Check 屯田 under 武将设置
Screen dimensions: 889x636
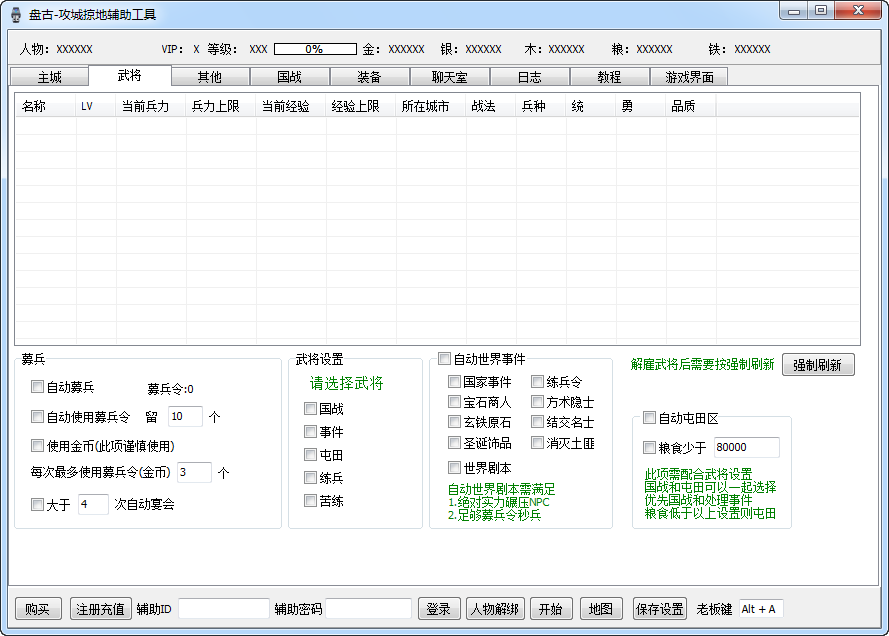310,454
